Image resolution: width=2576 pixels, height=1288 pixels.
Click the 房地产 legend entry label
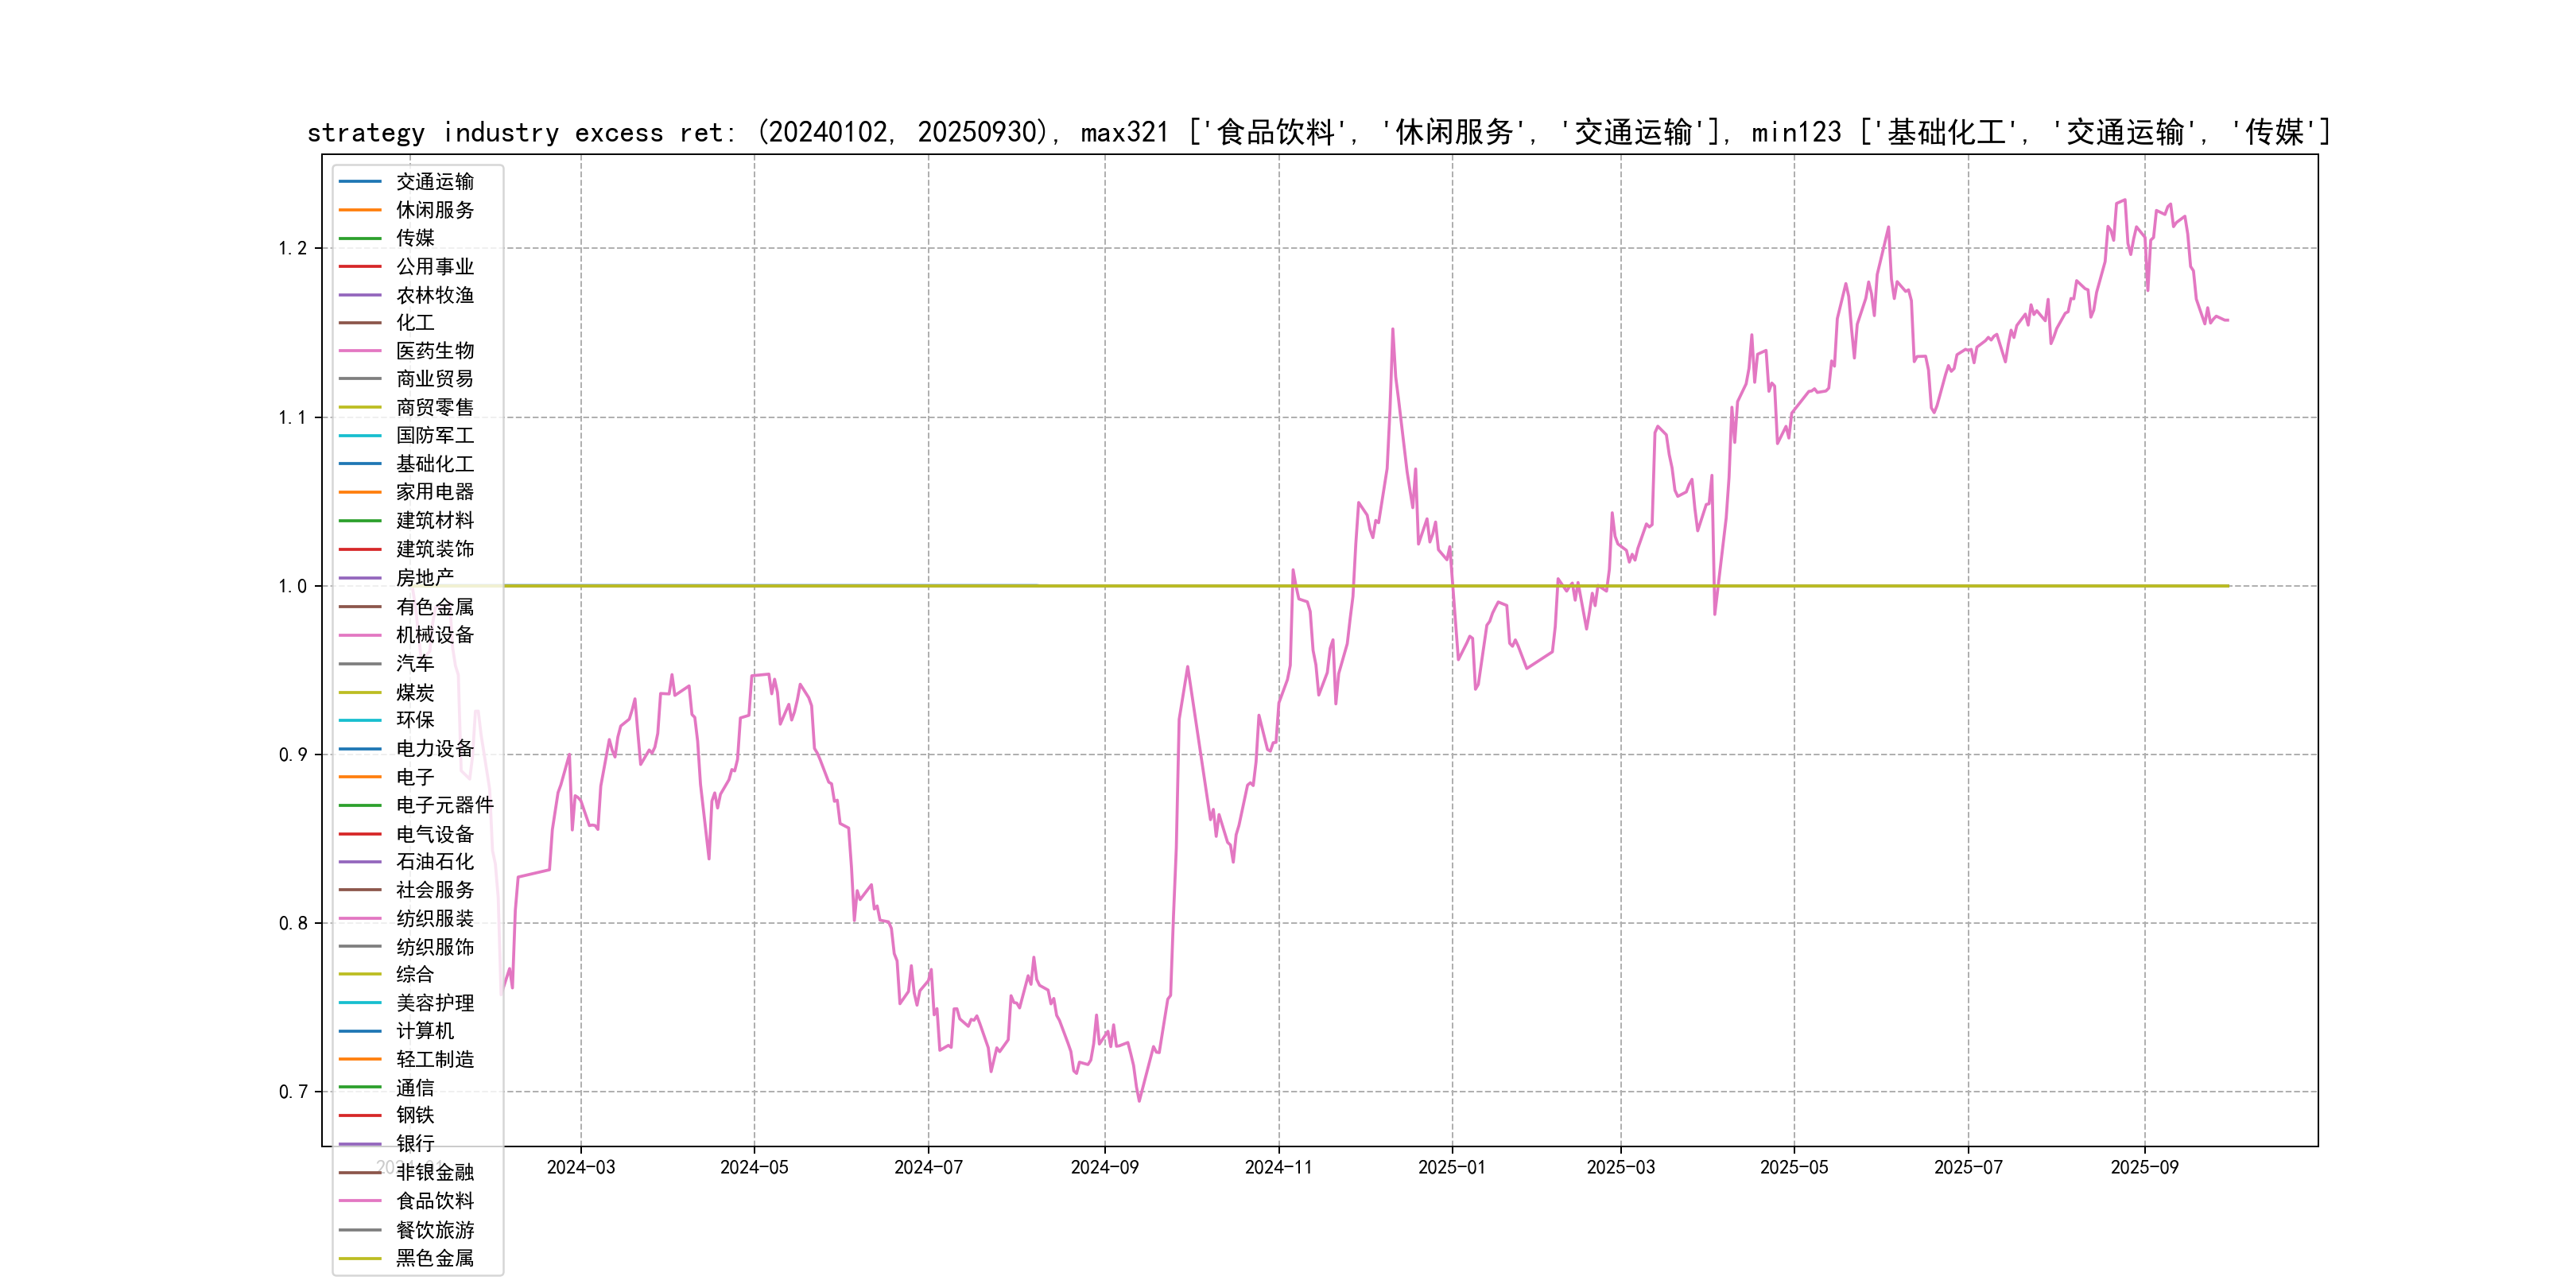(425, 578)
